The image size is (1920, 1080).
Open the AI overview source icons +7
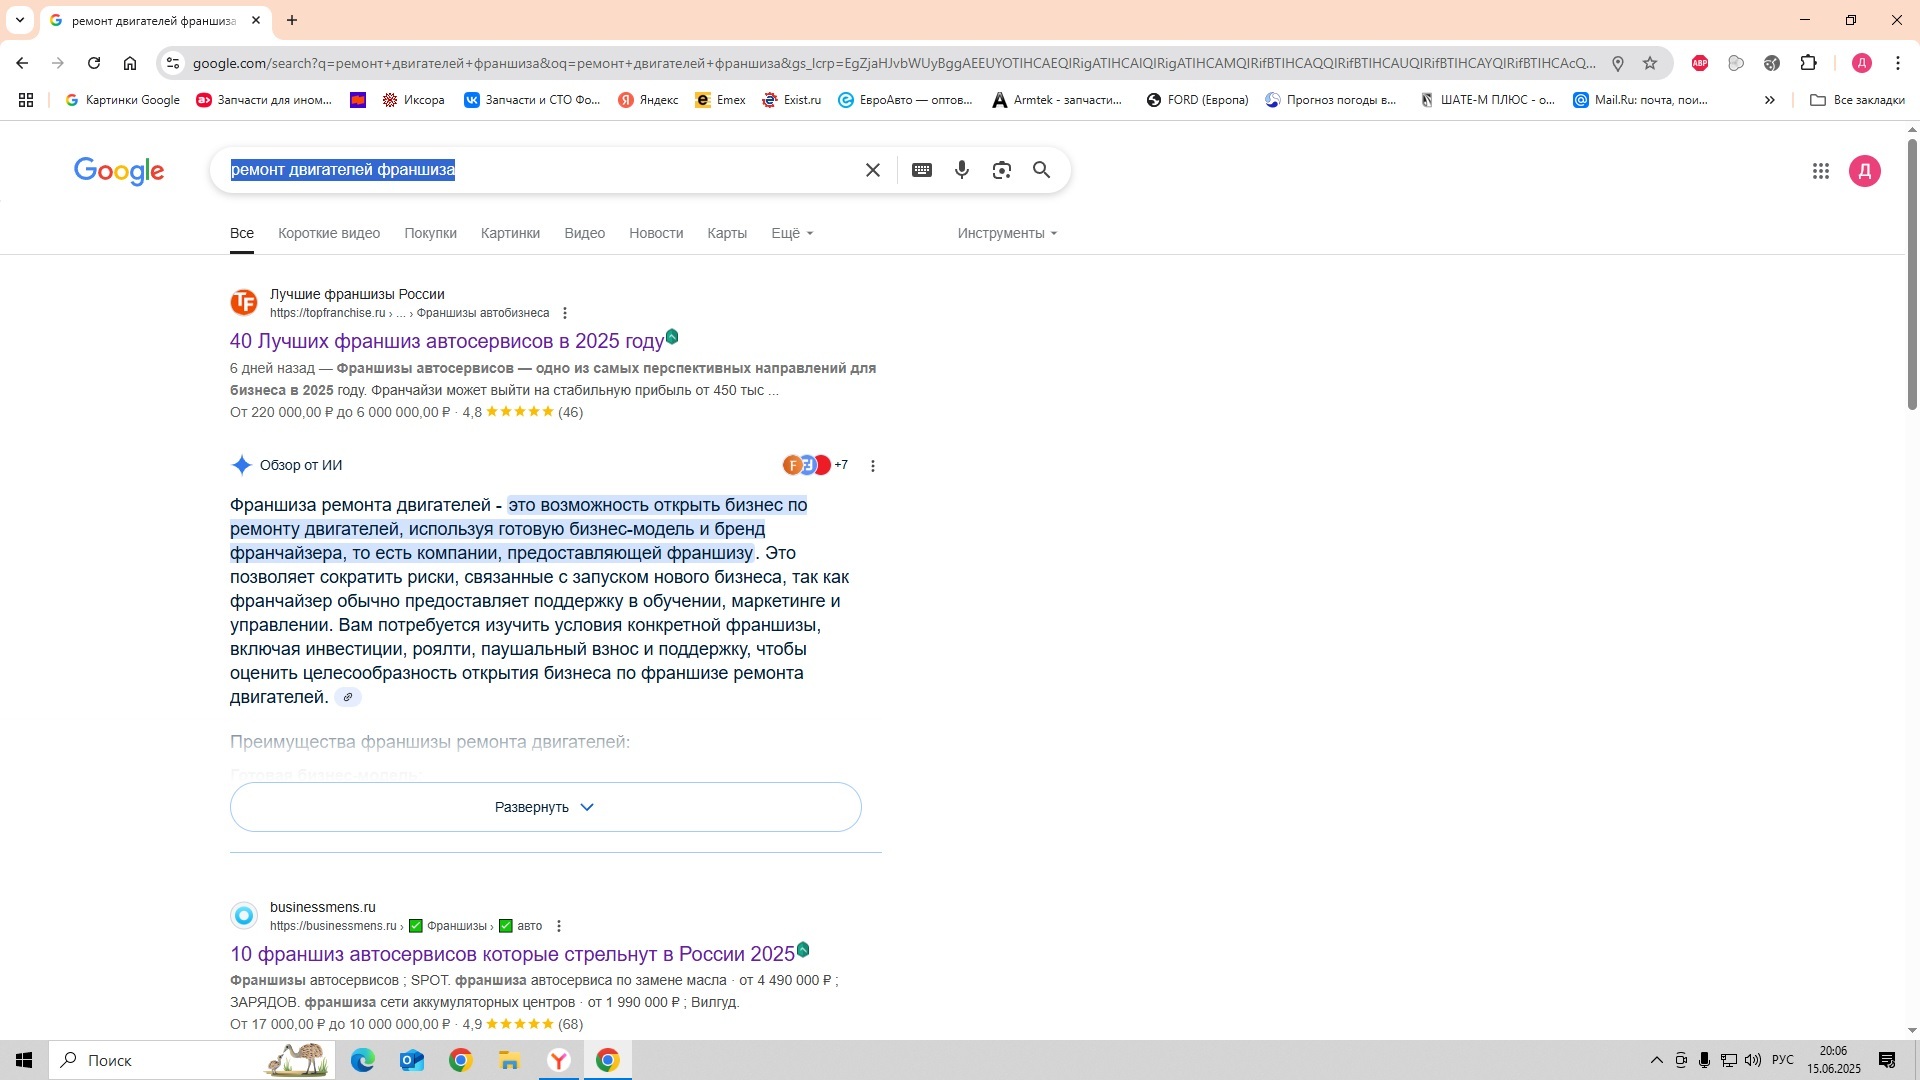coord(815,465)
